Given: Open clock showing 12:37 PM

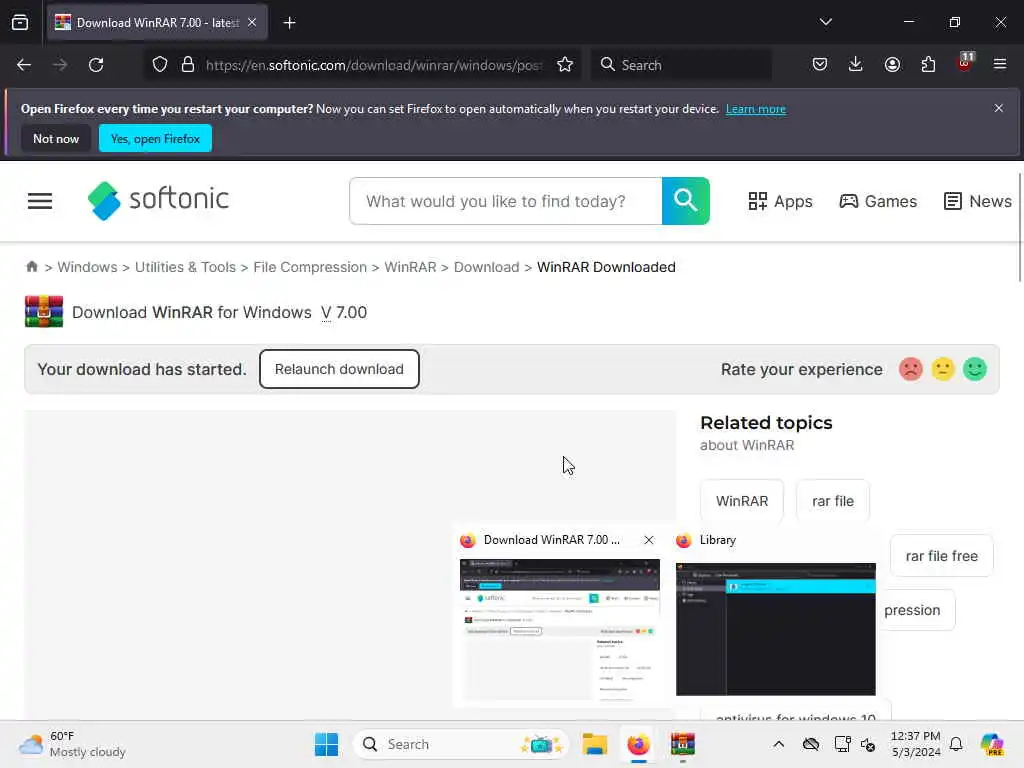Looking at the screenshot, I should coord(916,744).
